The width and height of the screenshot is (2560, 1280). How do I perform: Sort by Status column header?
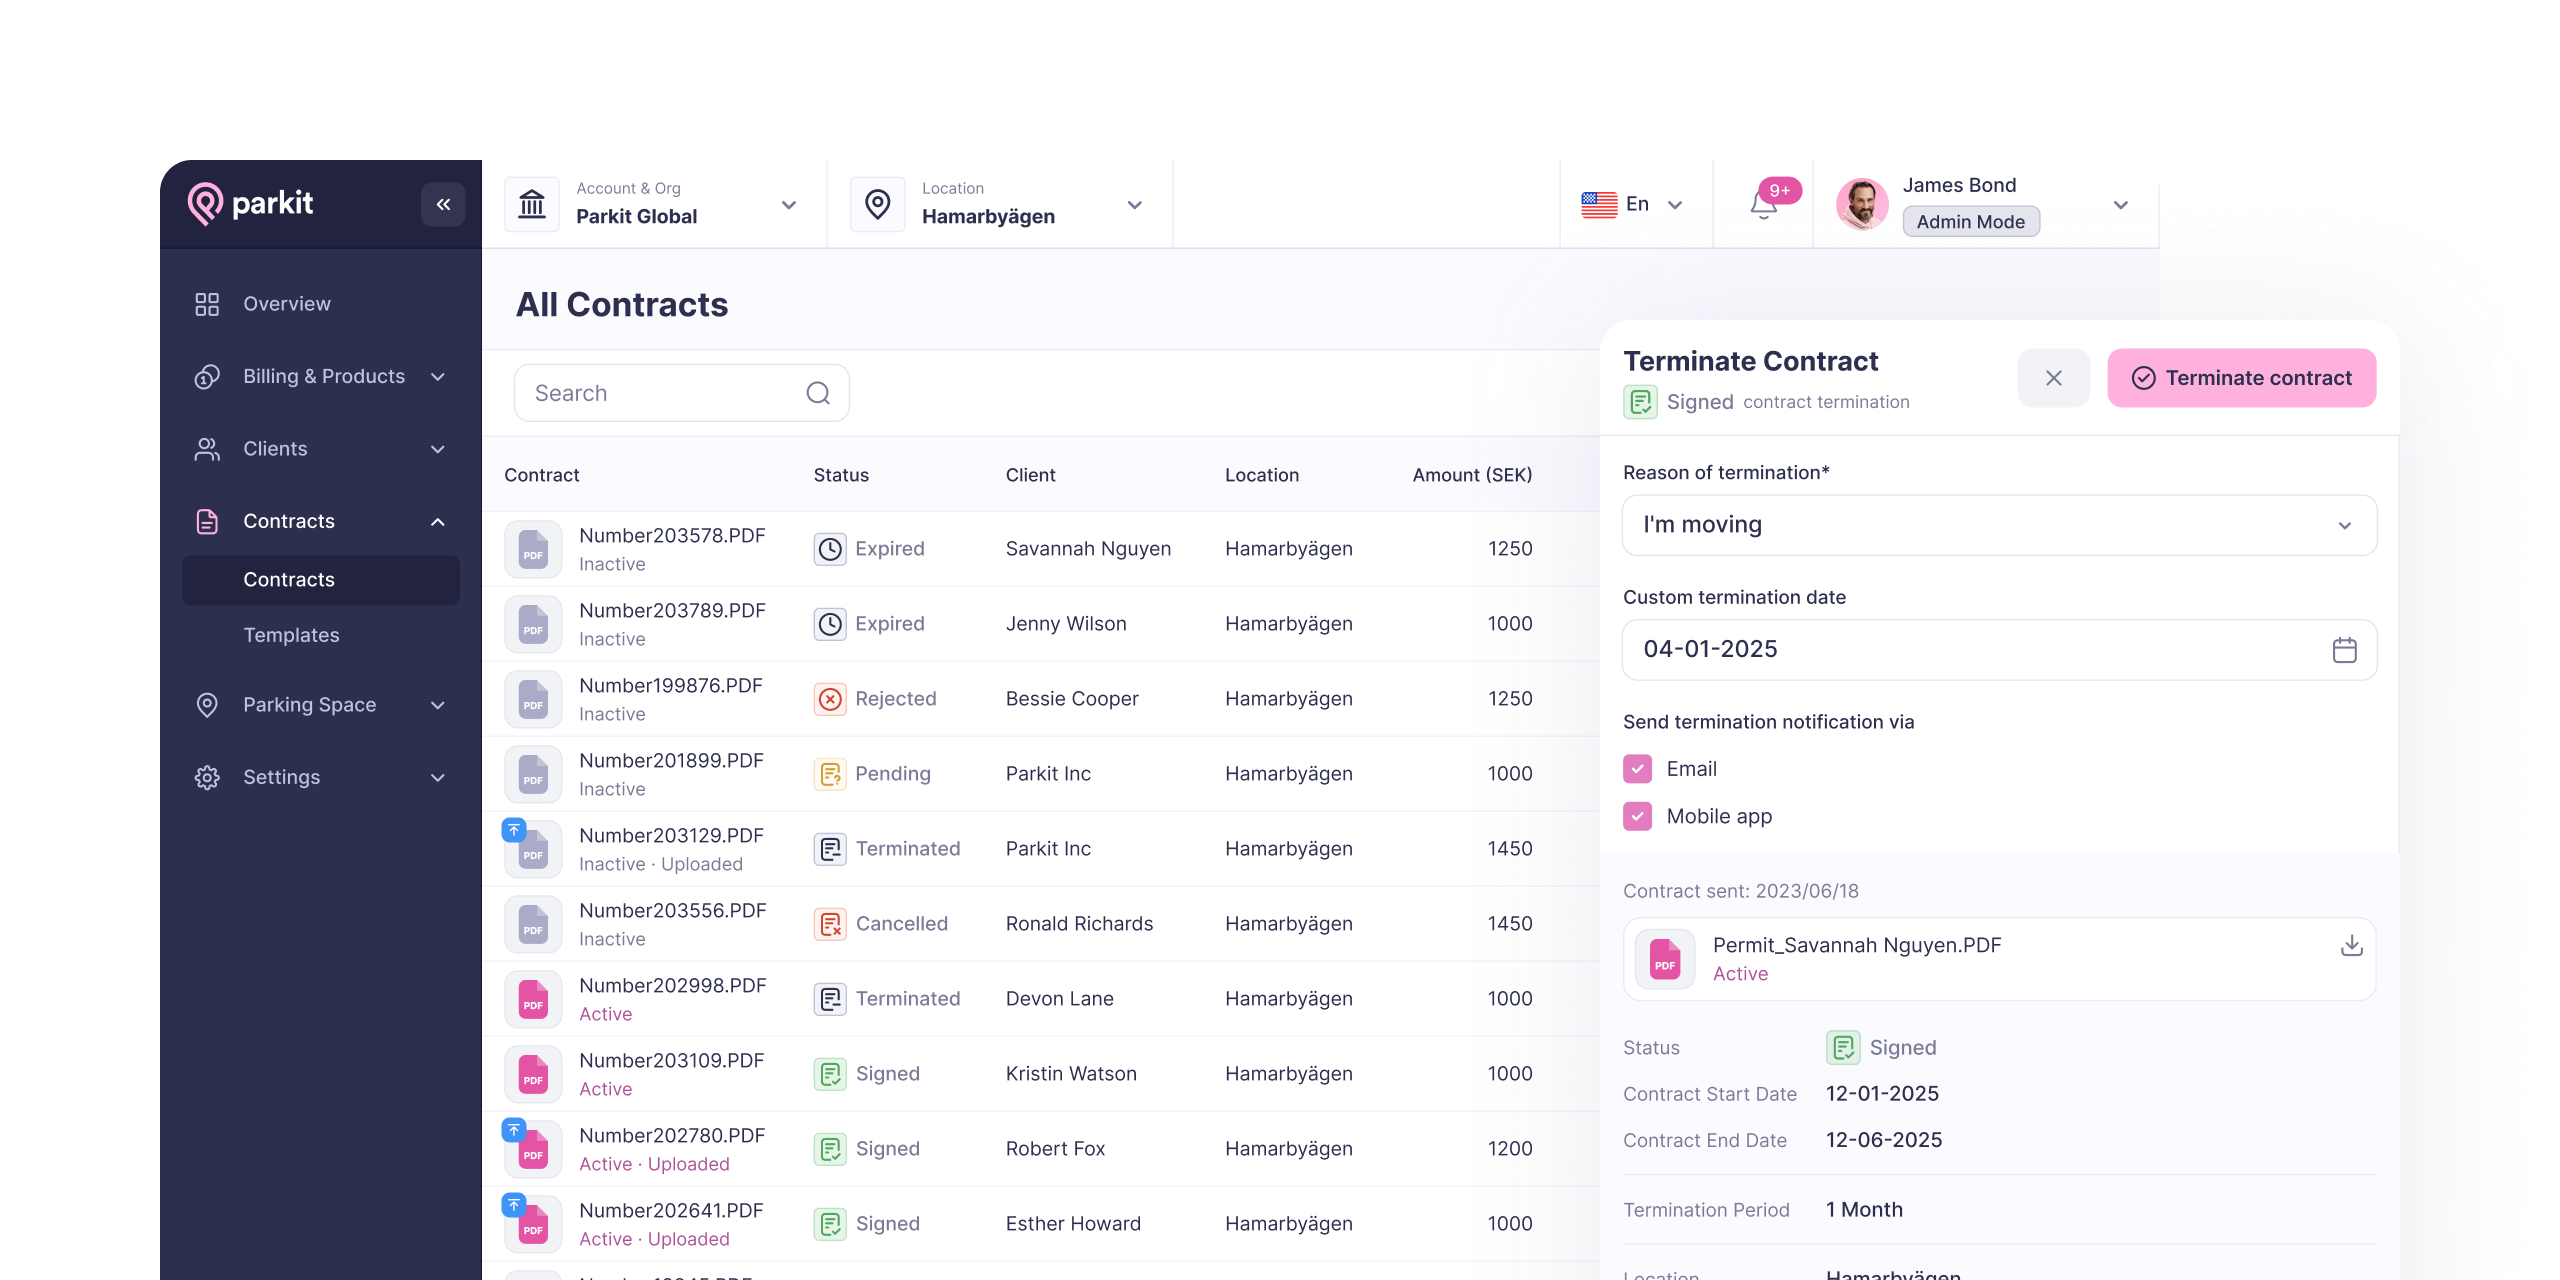click(x=841, y=475)
